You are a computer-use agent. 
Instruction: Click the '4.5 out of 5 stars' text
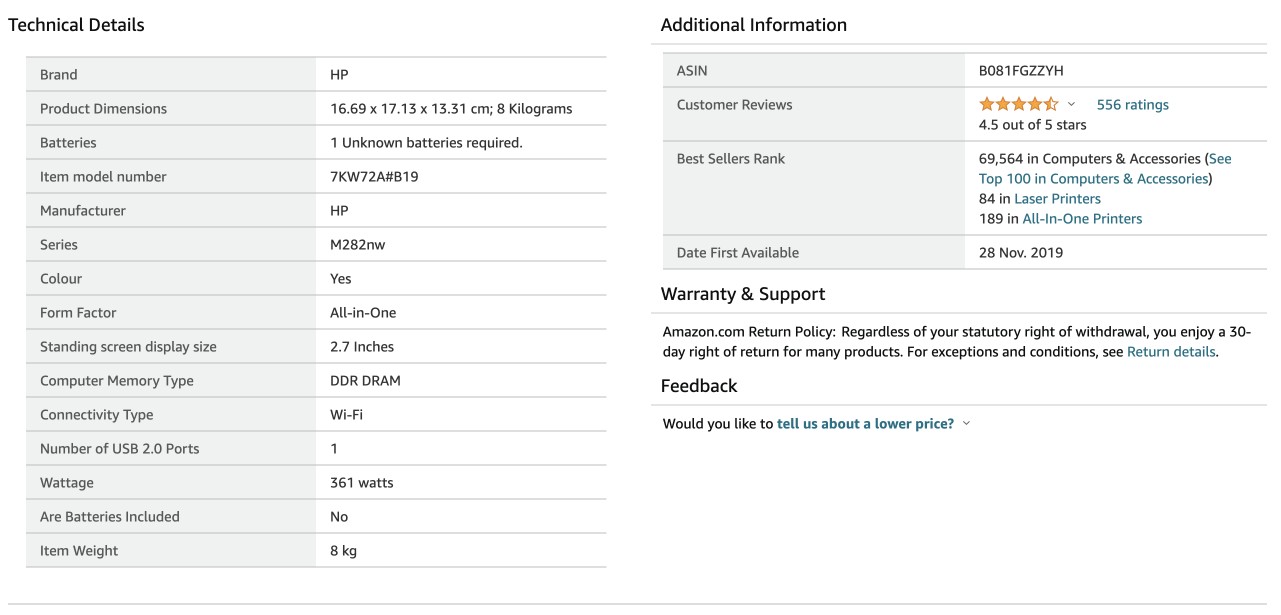point(1032,125)
